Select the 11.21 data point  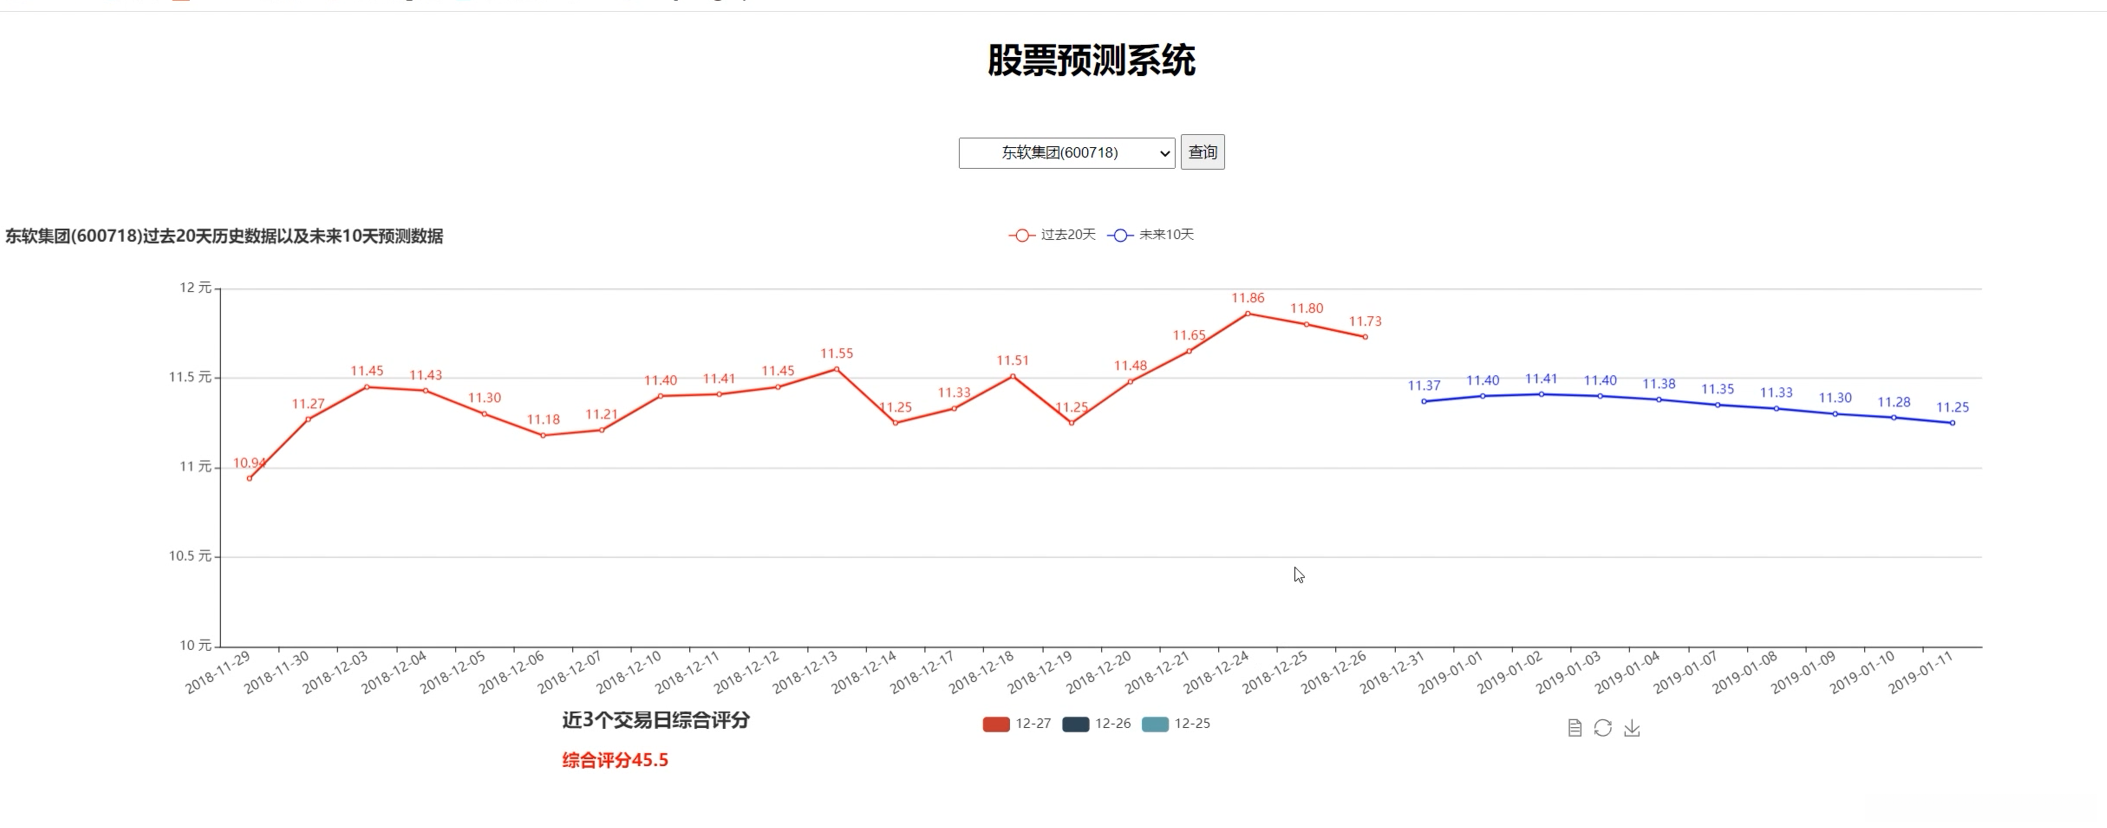point(602,430)
